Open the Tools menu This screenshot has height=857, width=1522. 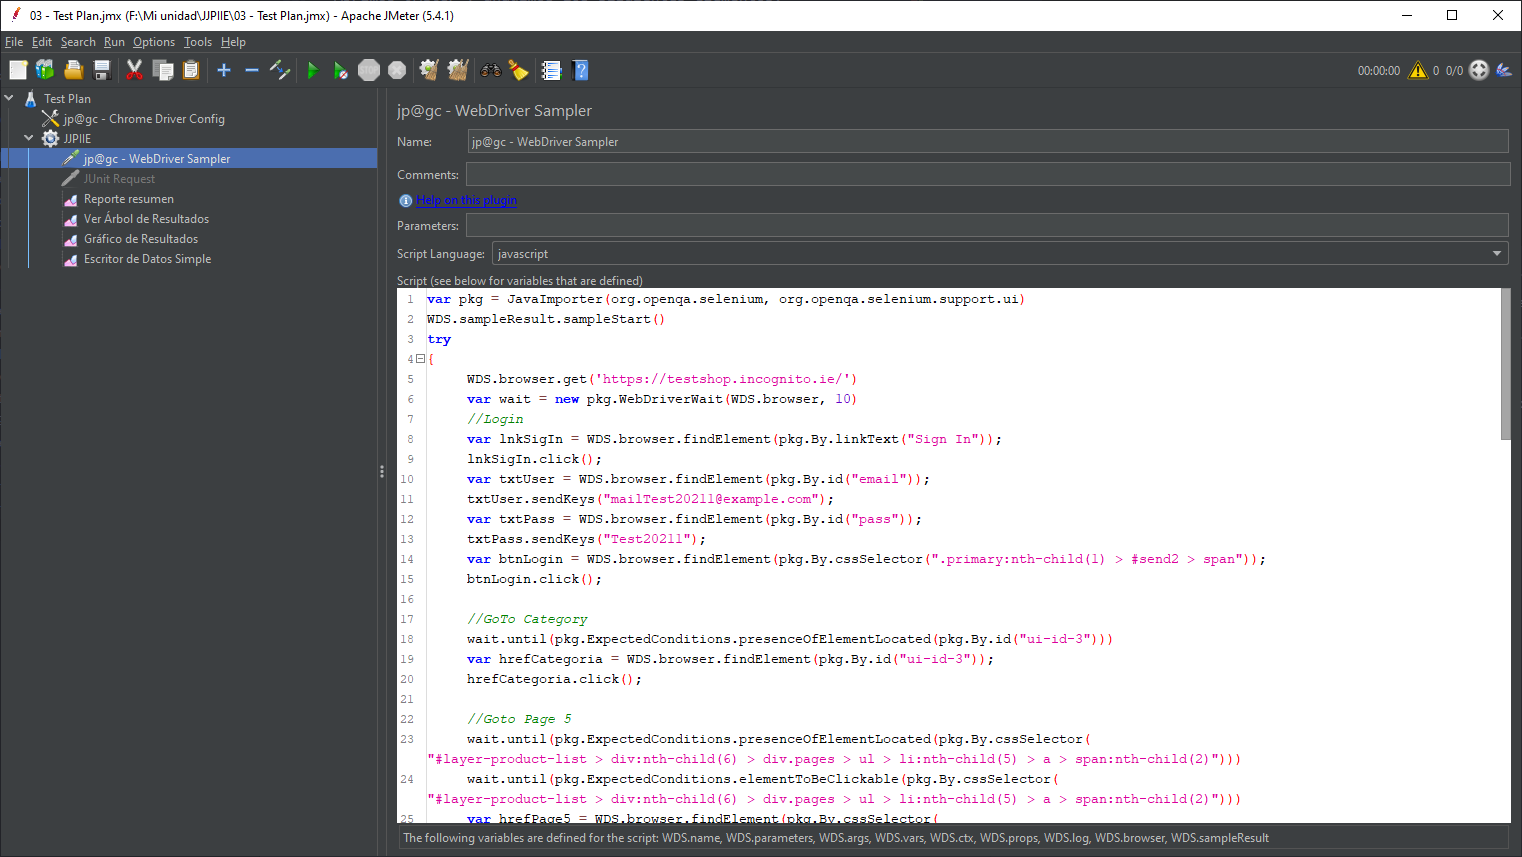click(198, 42)
